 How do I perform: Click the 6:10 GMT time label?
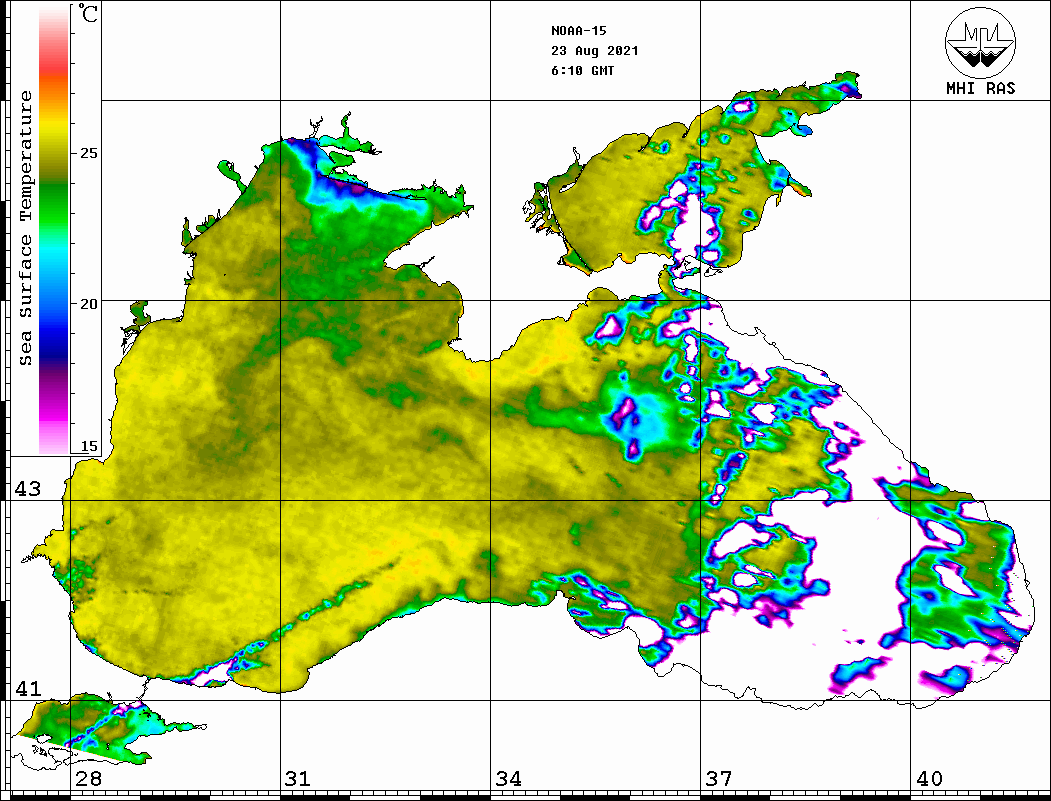point(582,71)
